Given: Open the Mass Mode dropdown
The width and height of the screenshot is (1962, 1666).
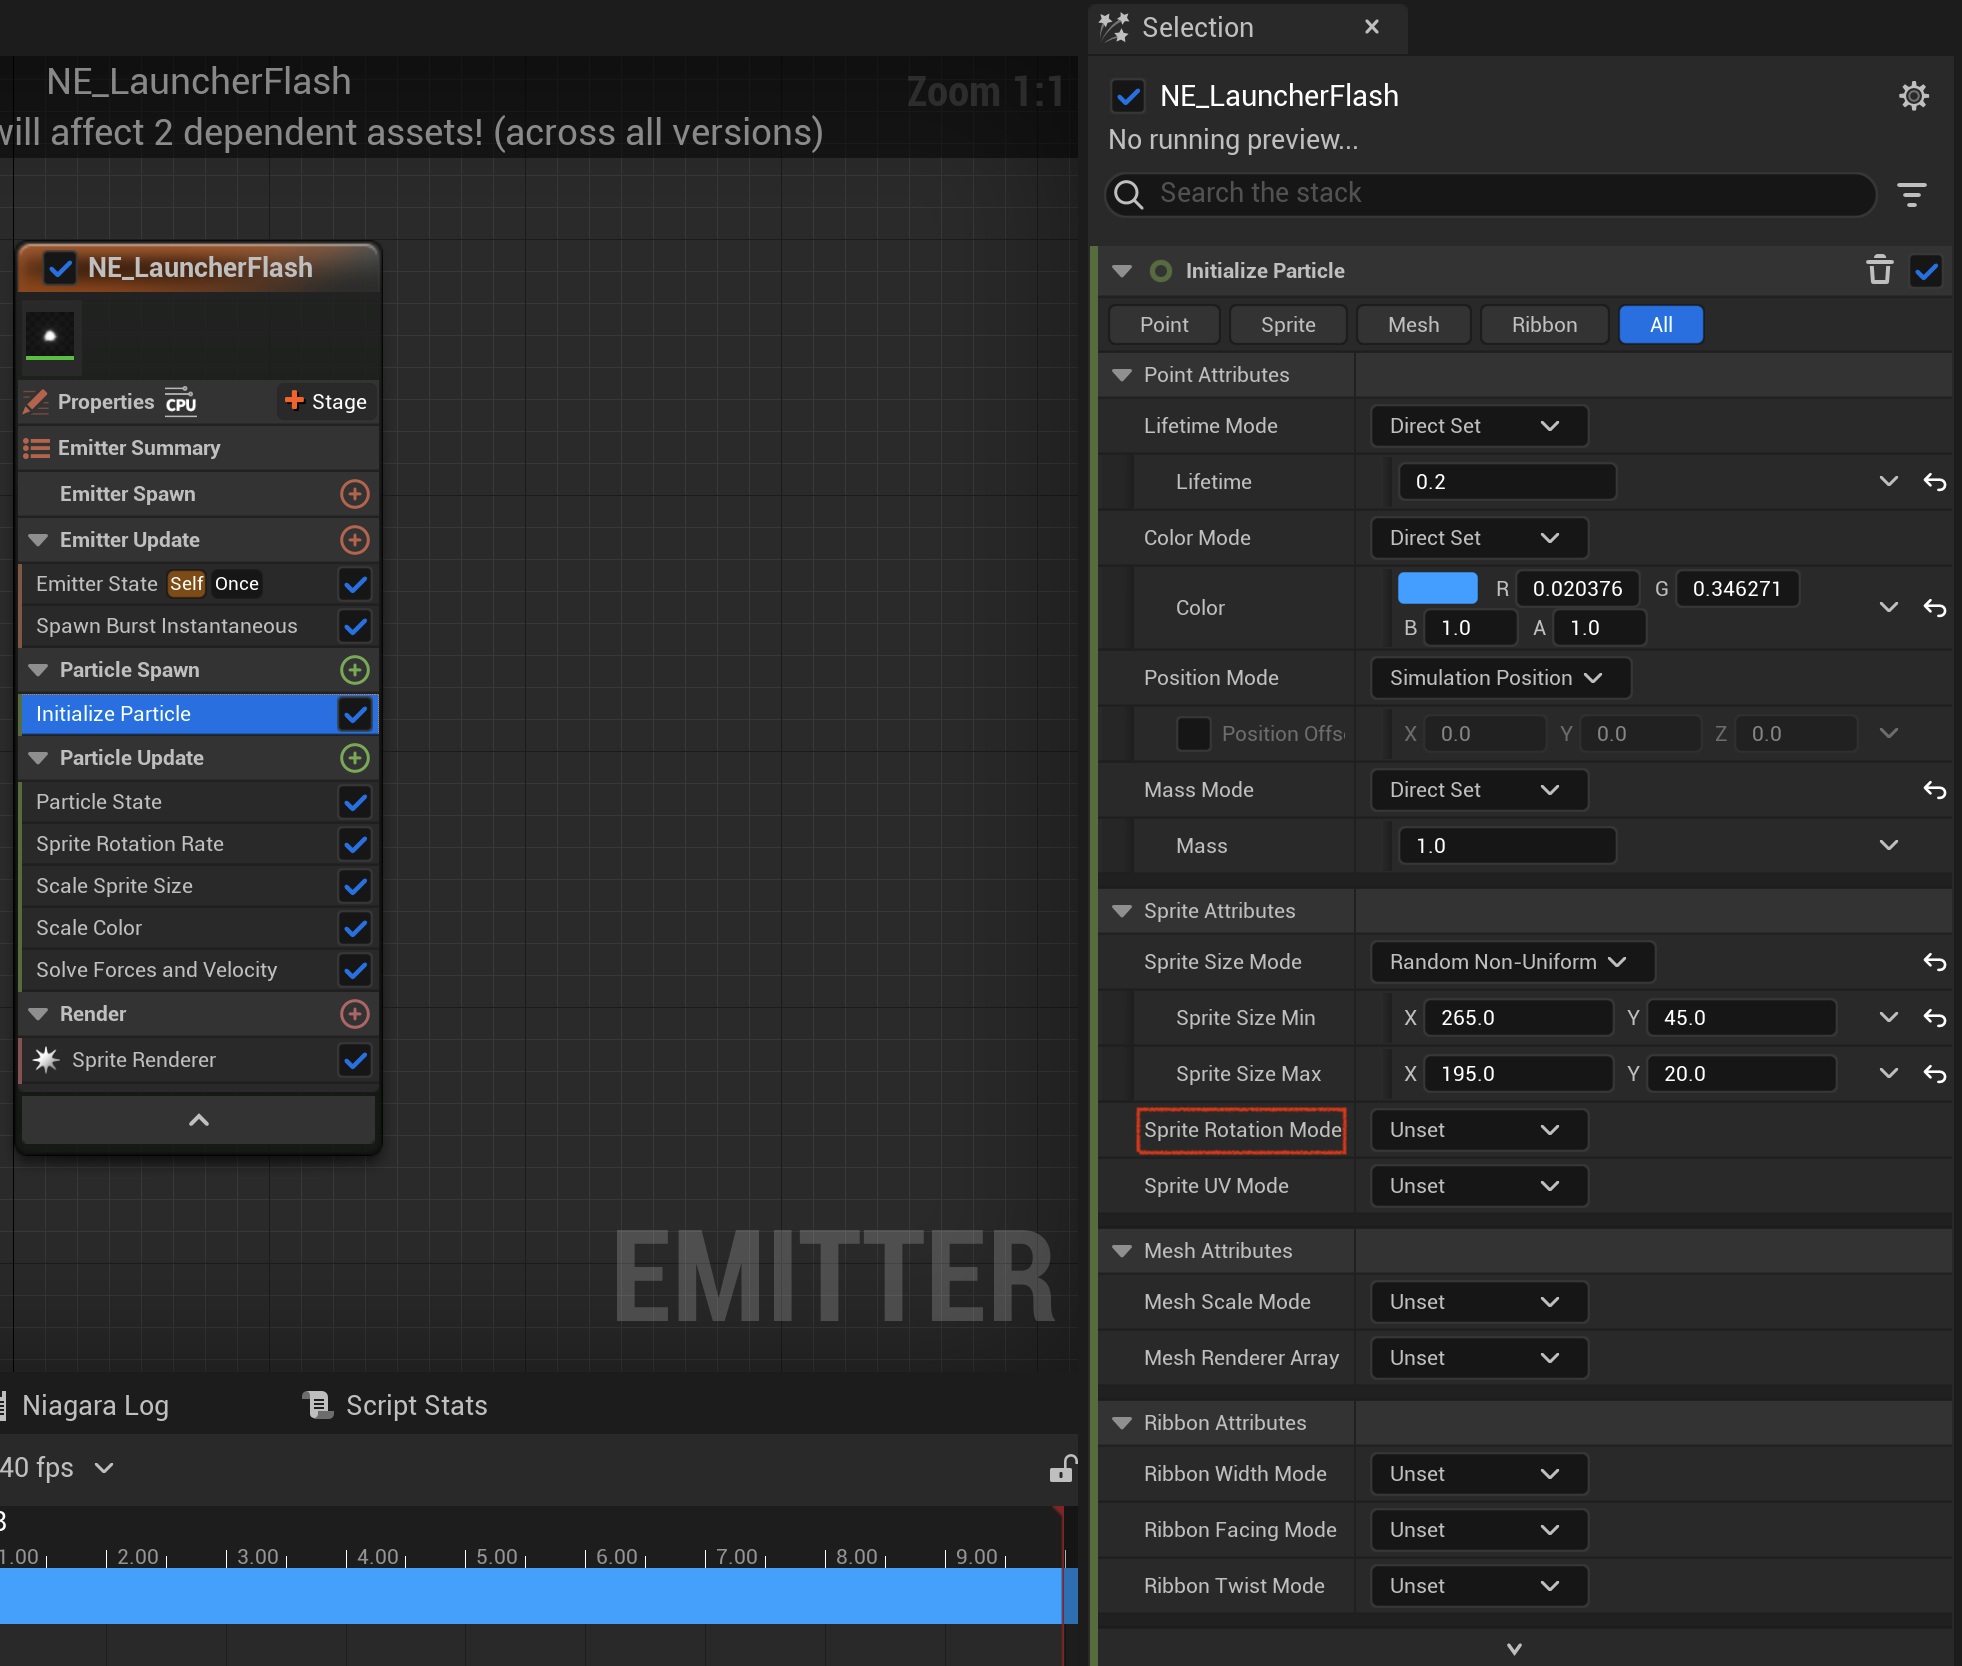Looking at the screenshot, I should pos(1478,790).
